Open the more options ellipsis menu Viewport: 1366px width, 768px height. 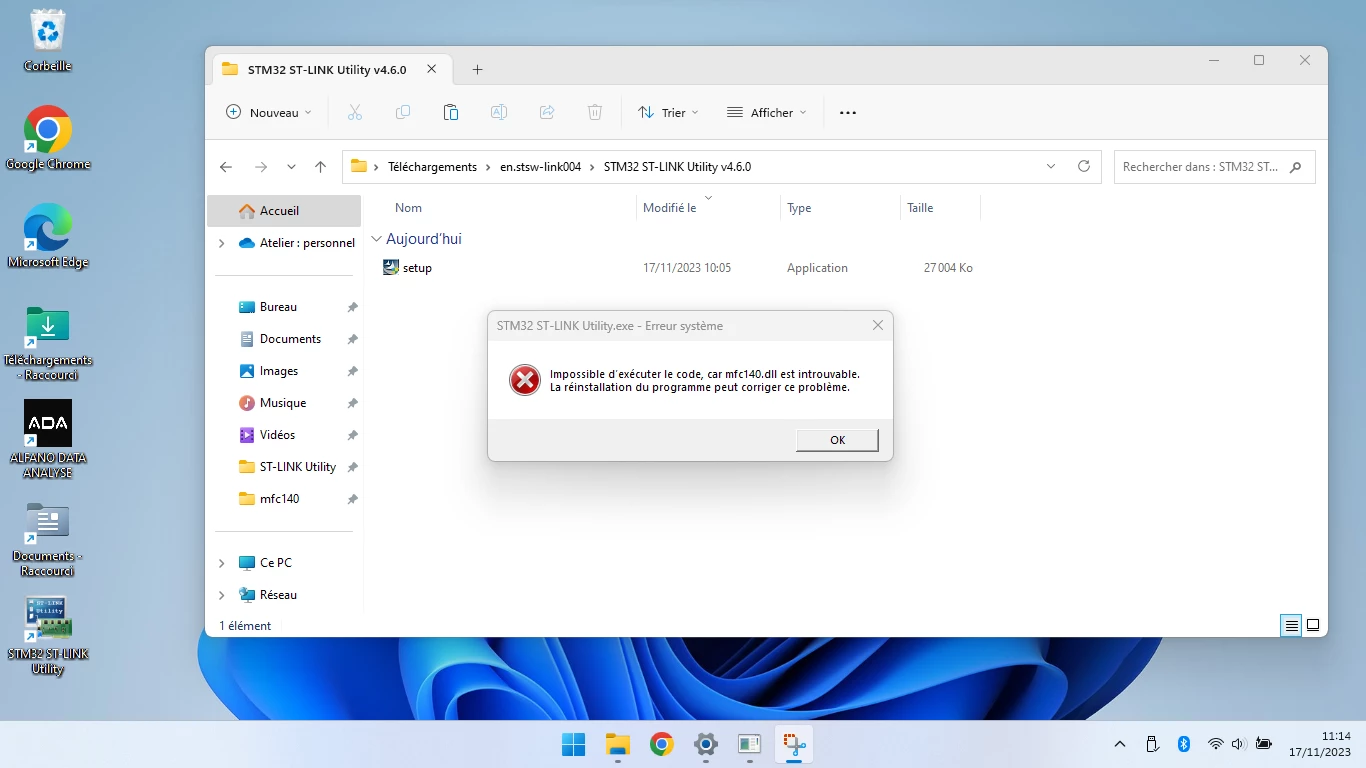[x=848, y=113]
